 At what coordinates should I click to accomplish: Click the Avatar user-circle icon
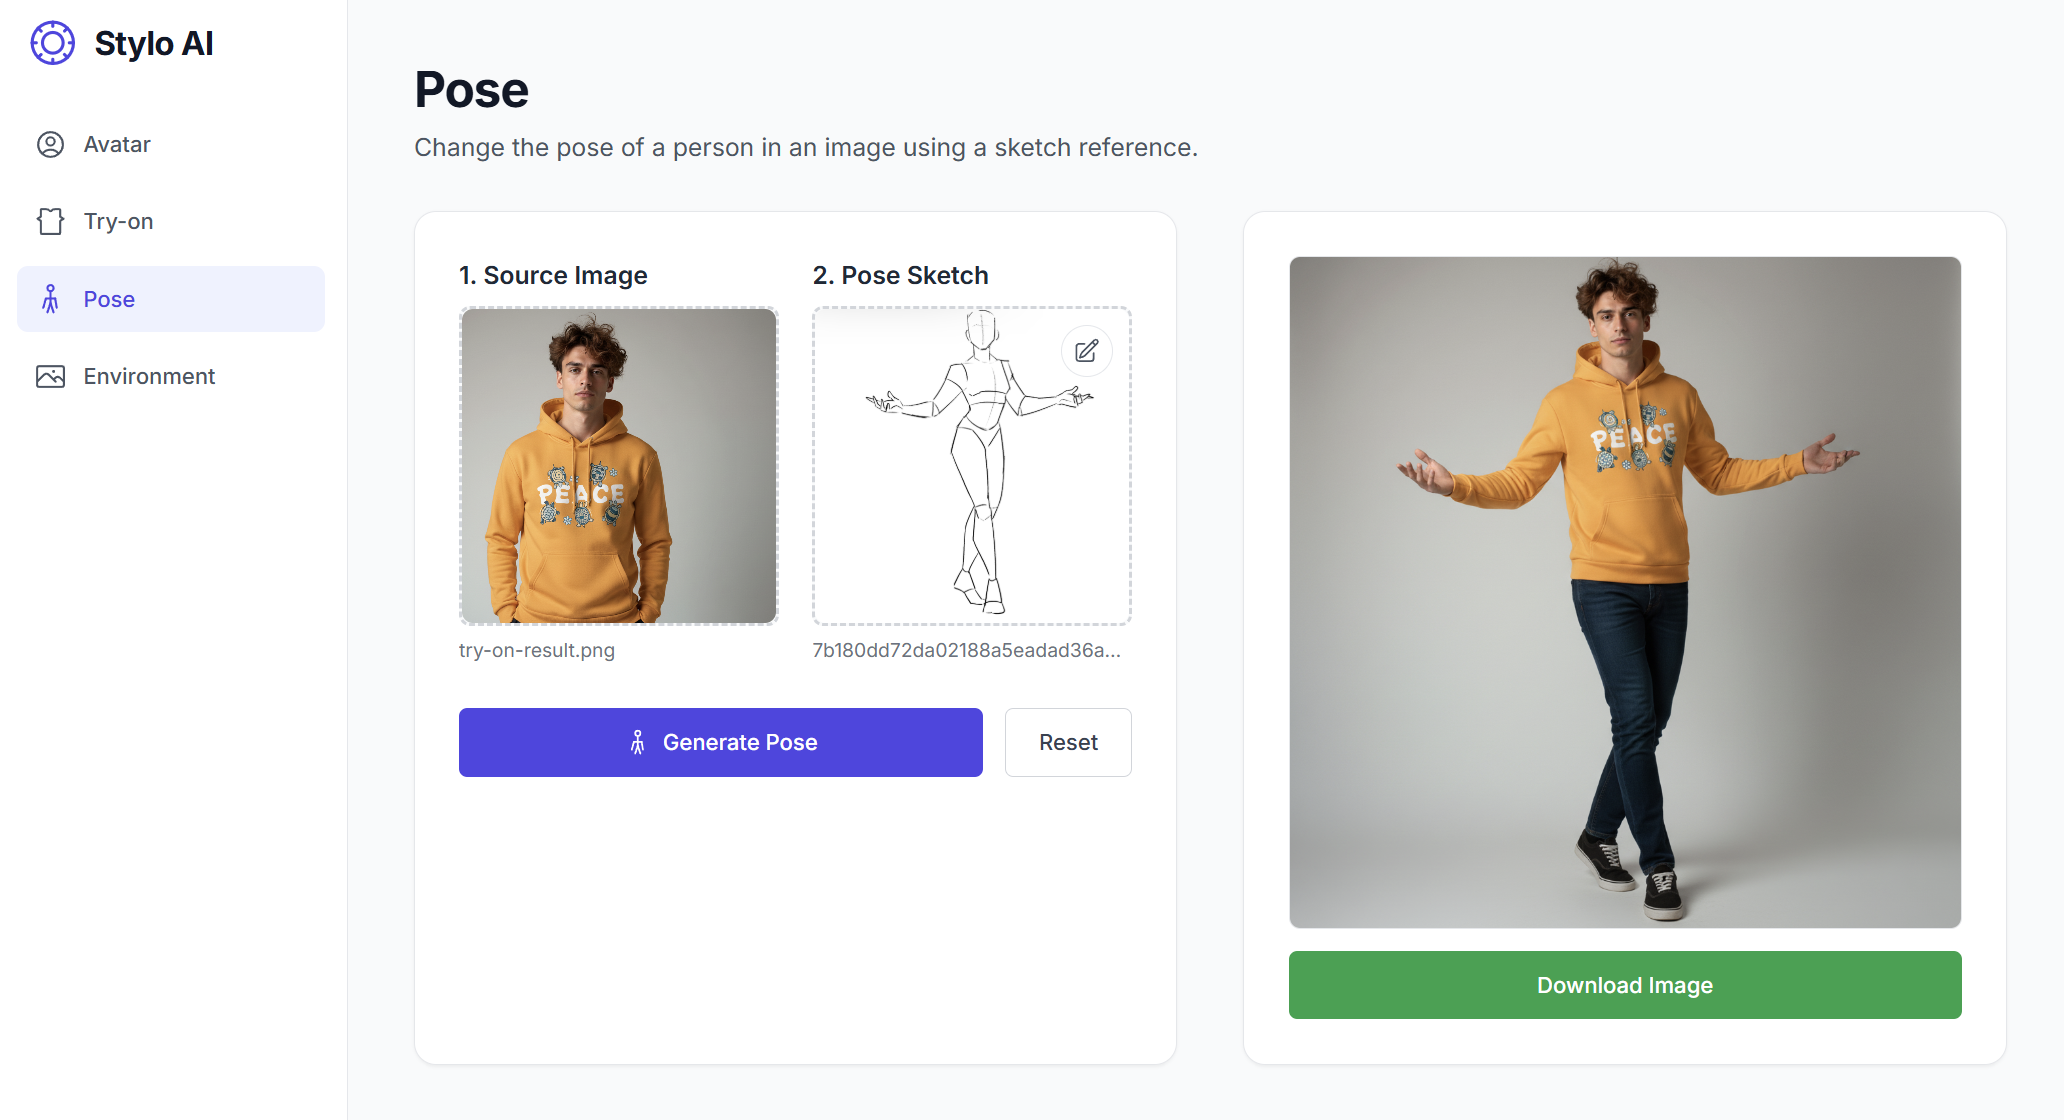(50, 144)
